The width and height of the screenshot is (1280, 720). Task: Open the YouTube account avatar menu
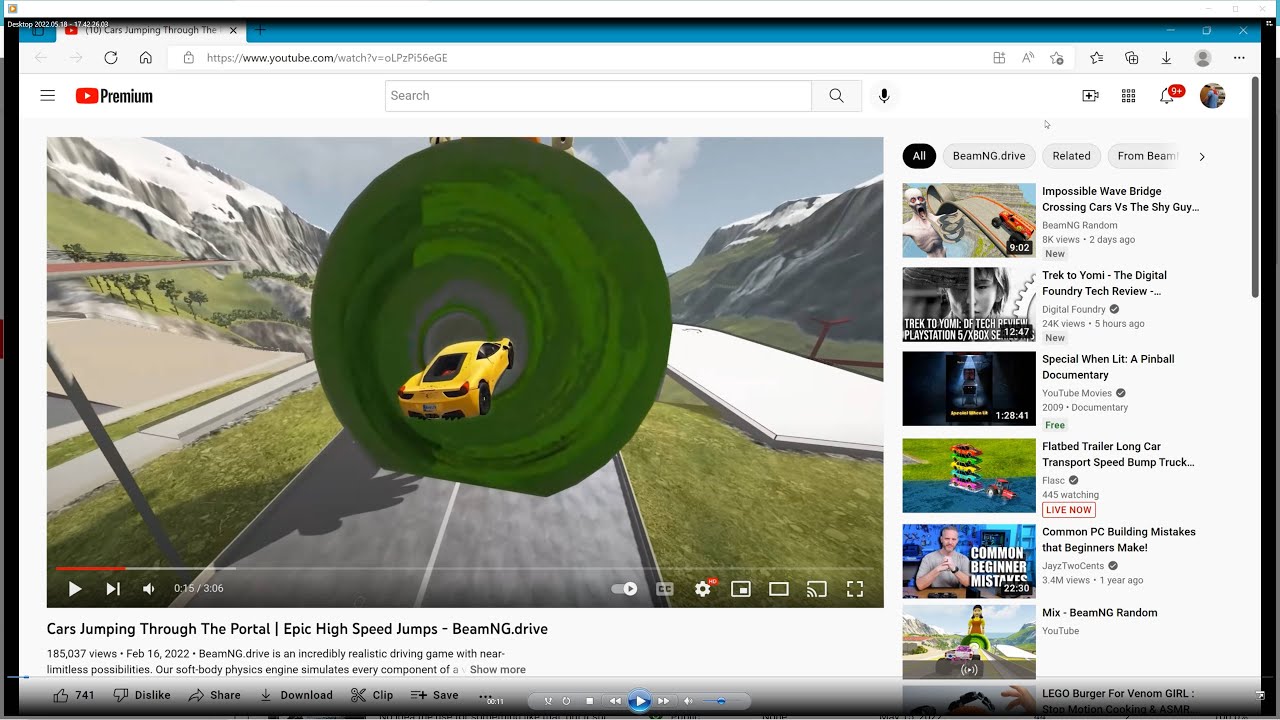[x=1212, y=96]
